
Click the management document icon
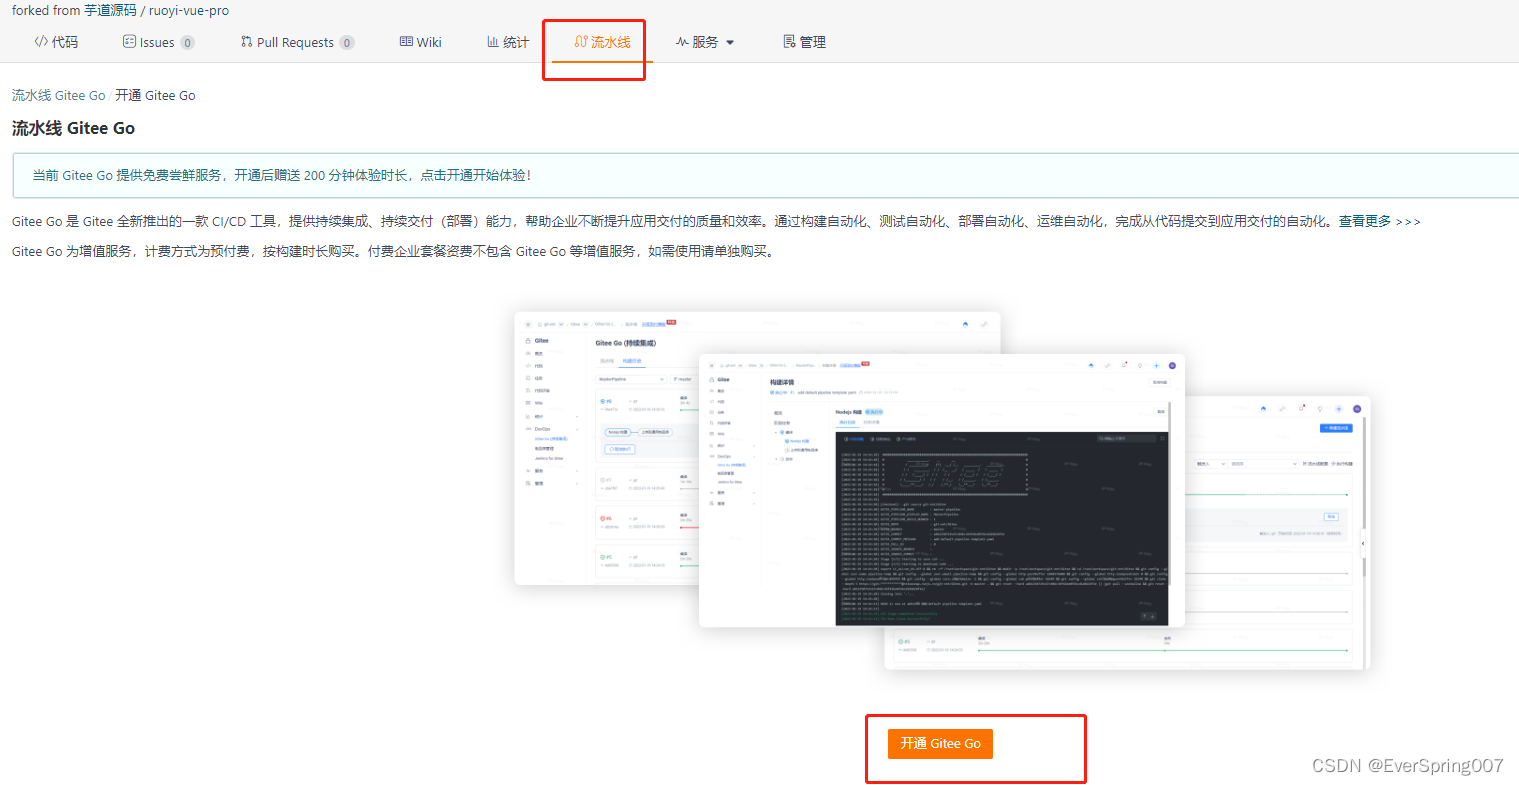point(789,41)
